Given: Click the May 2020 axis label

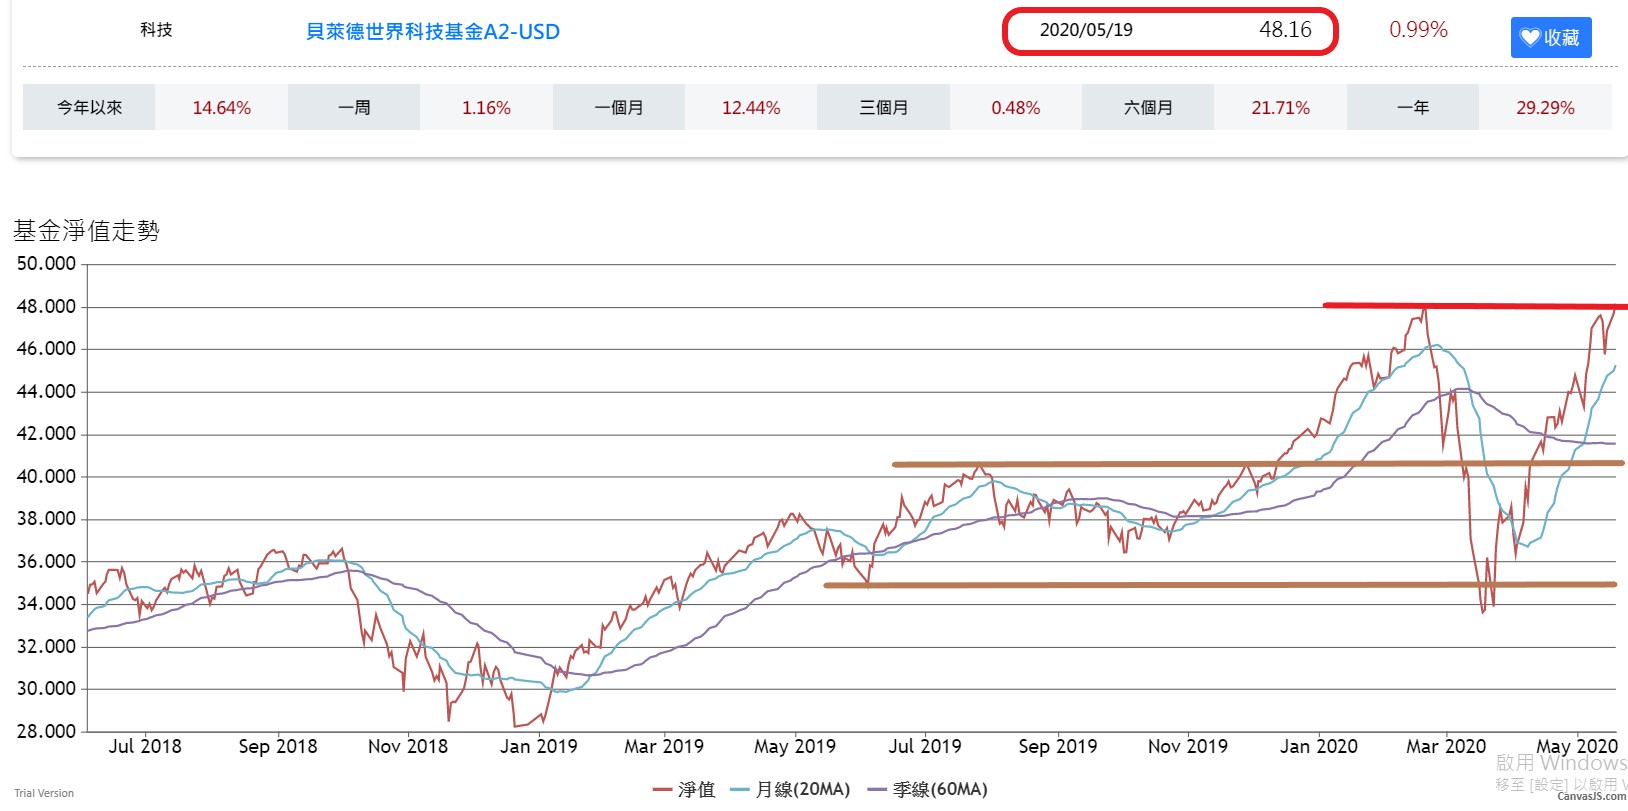Looking at the screenshot, I should (1577, 746).
